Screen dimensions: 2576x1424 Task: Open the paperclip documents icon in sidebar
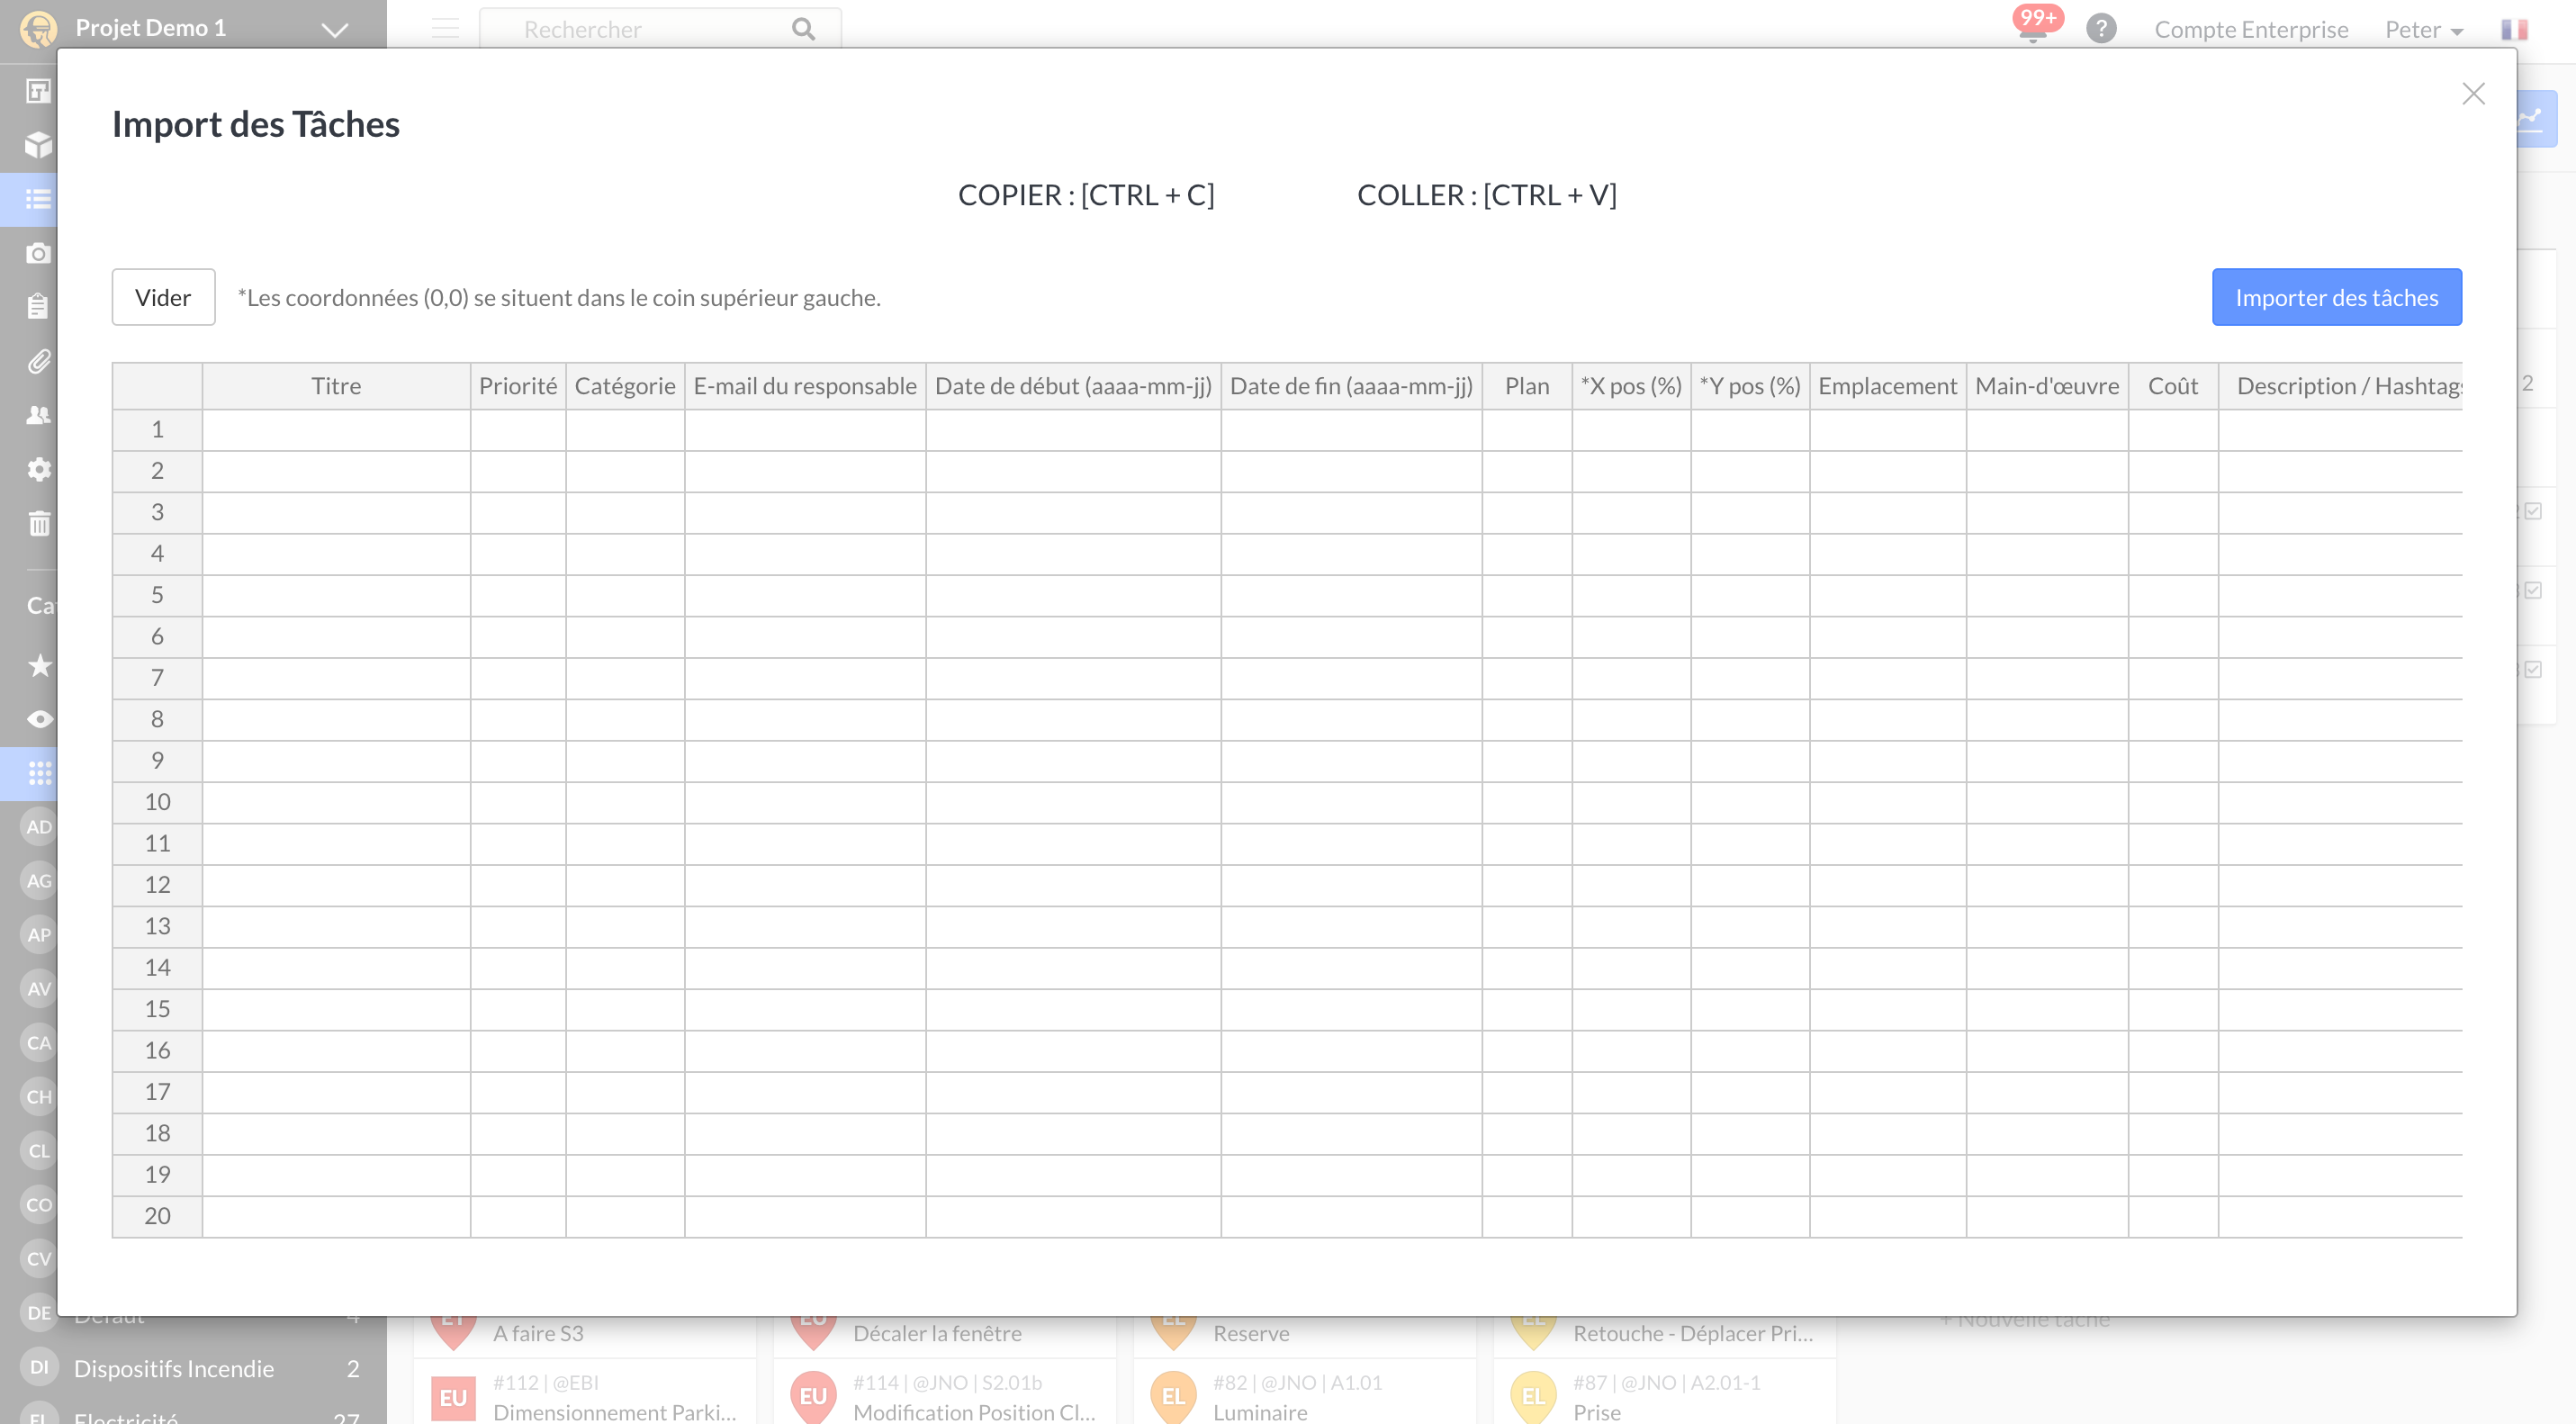[x=38, y=361]
